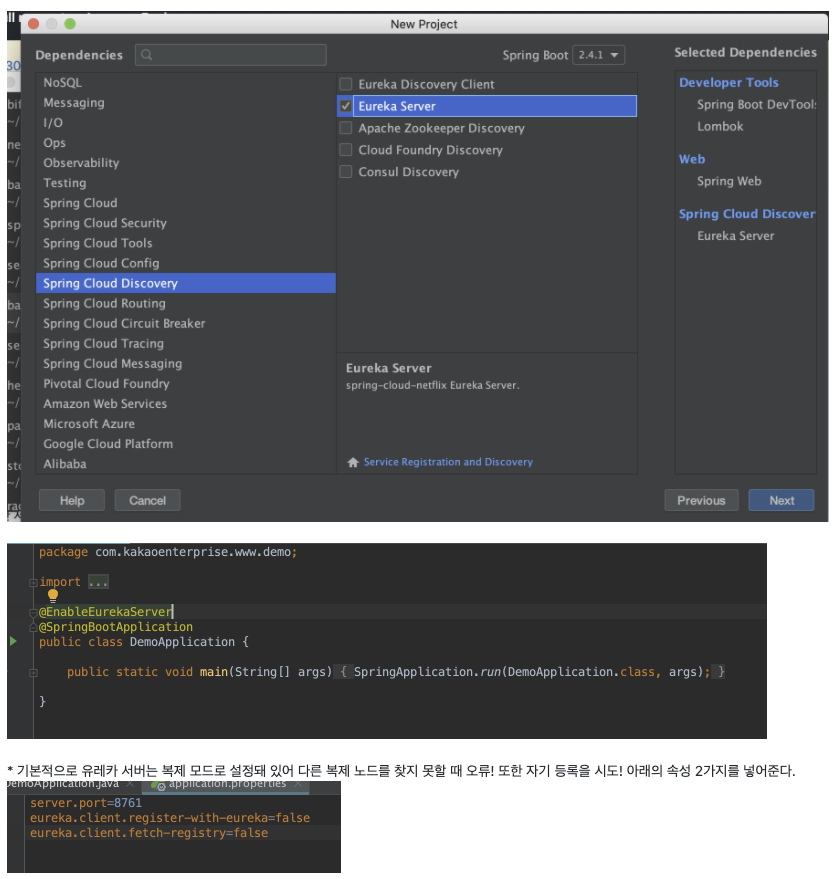The image size is (836, 879).
Task: Focus the Dependencies search field
Action: click(230, 55)
